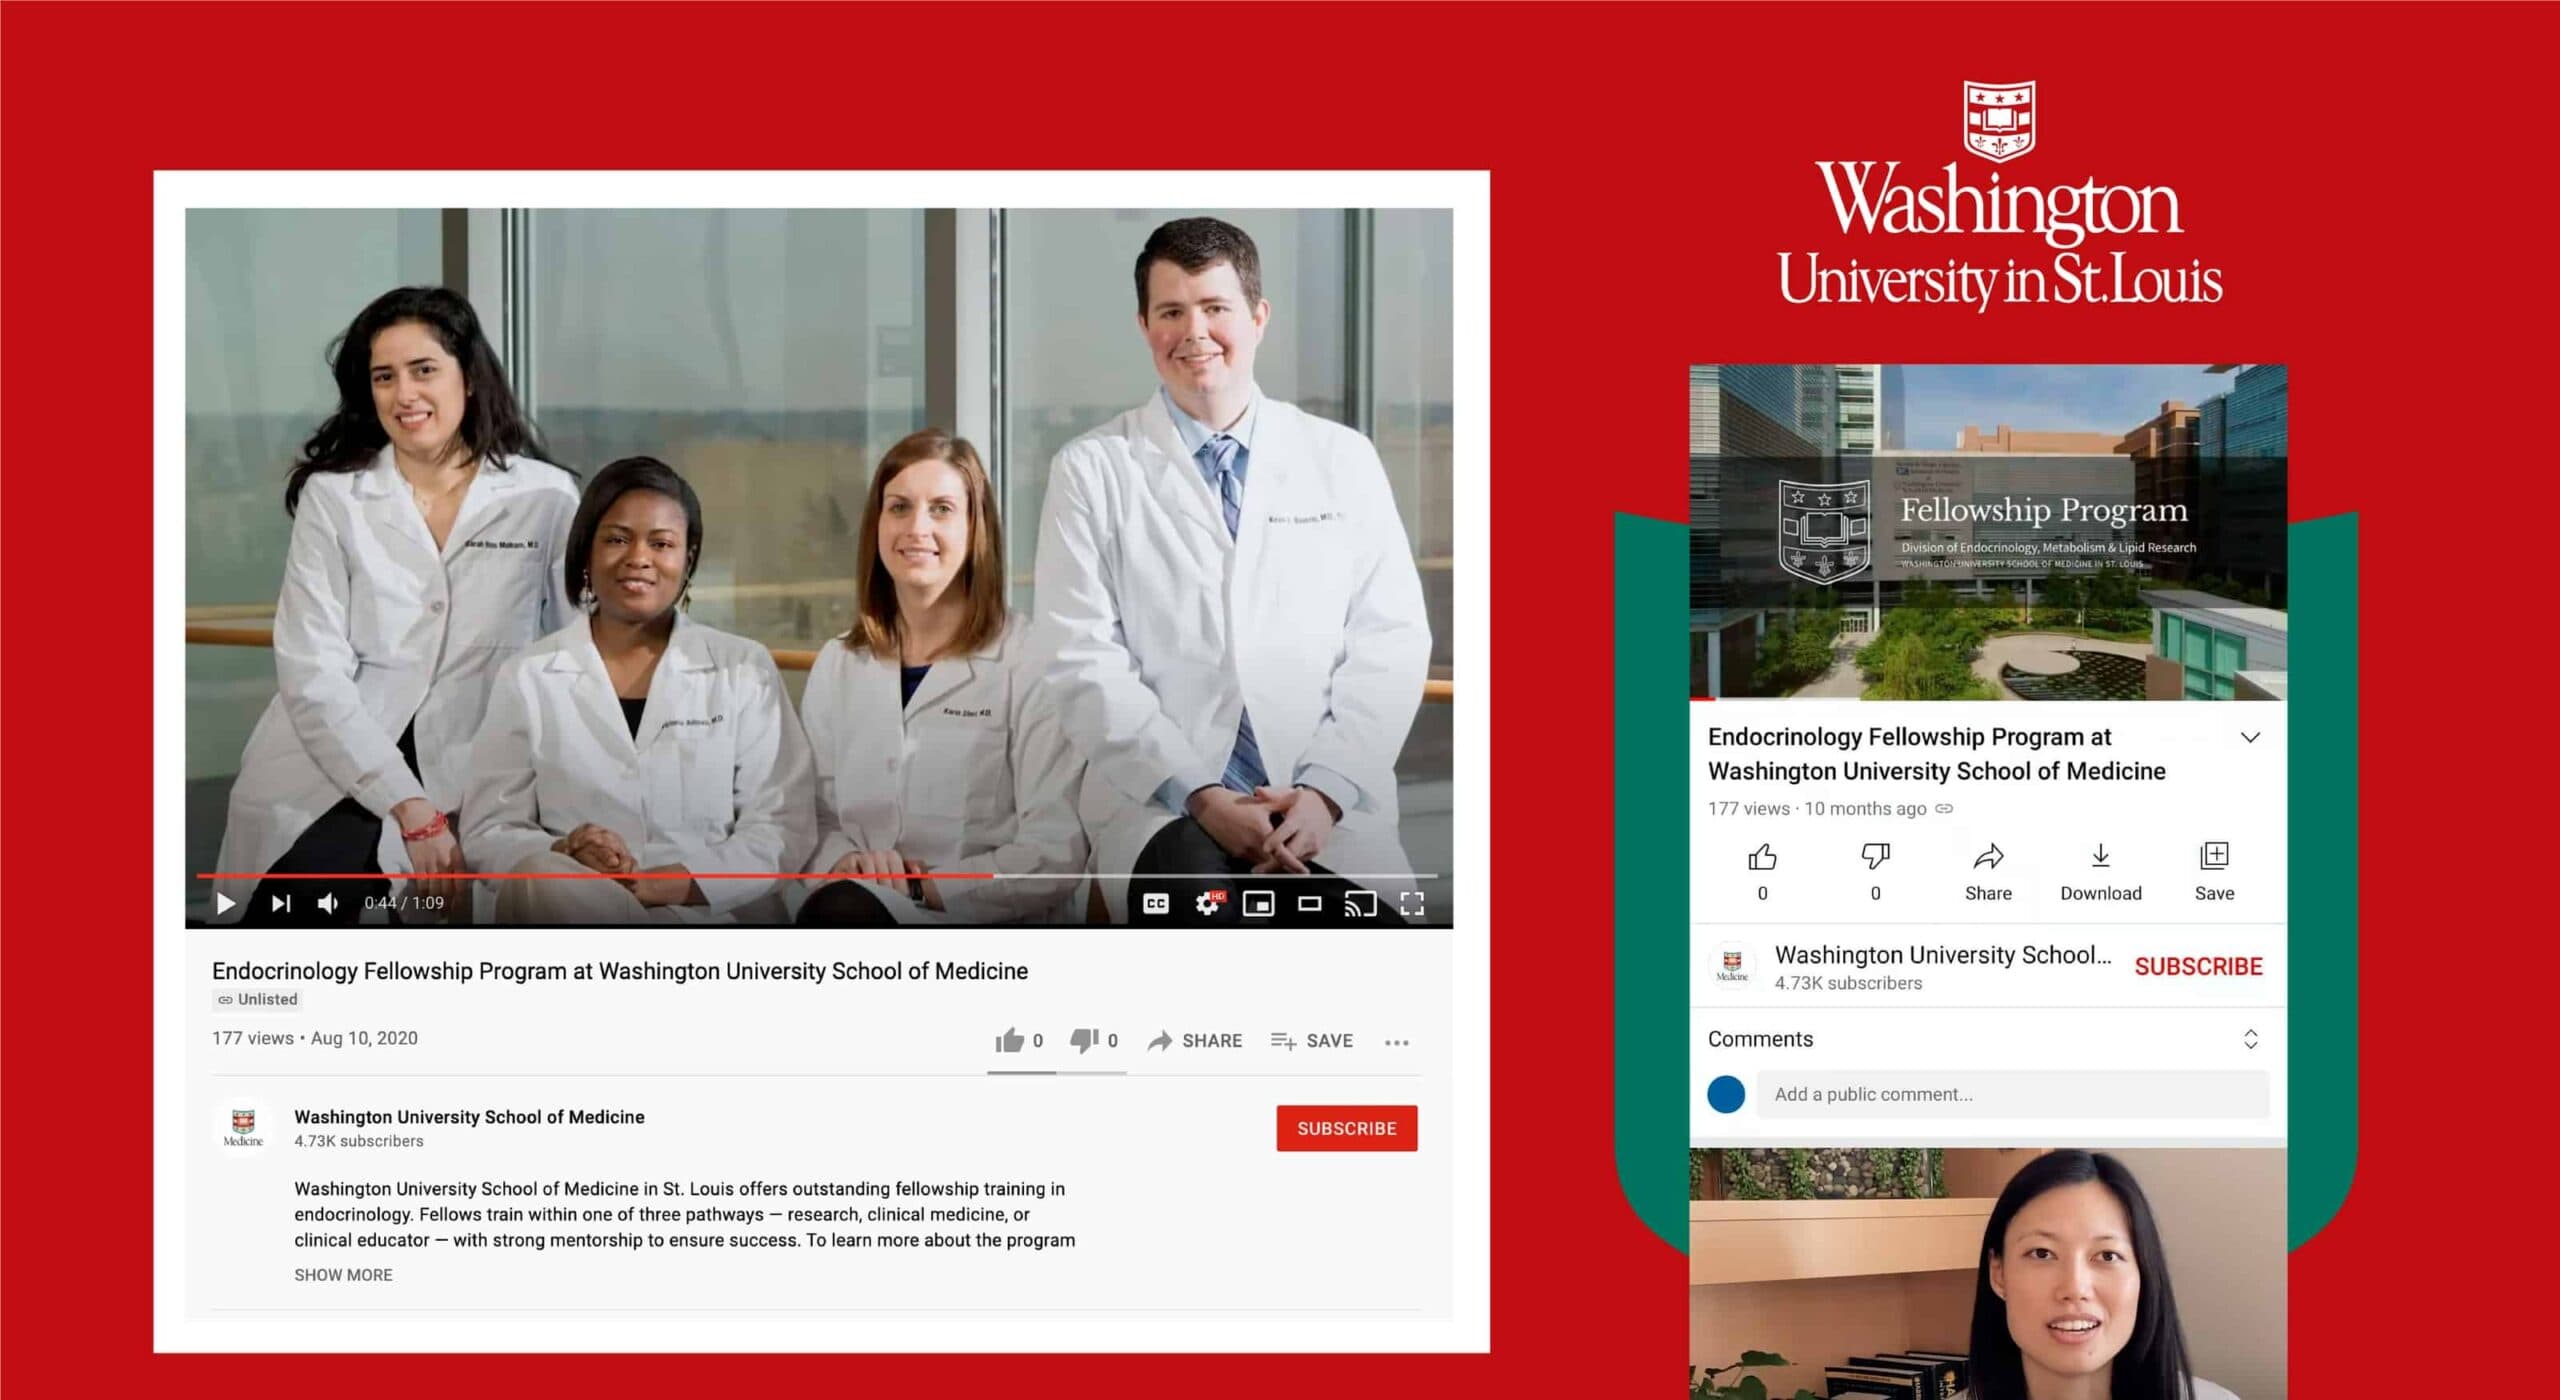Seek on the red video progress bar
Image resolution: width=2560 pixels, height=1400 pixels.
pyautogui.click(x=817, y=876)
